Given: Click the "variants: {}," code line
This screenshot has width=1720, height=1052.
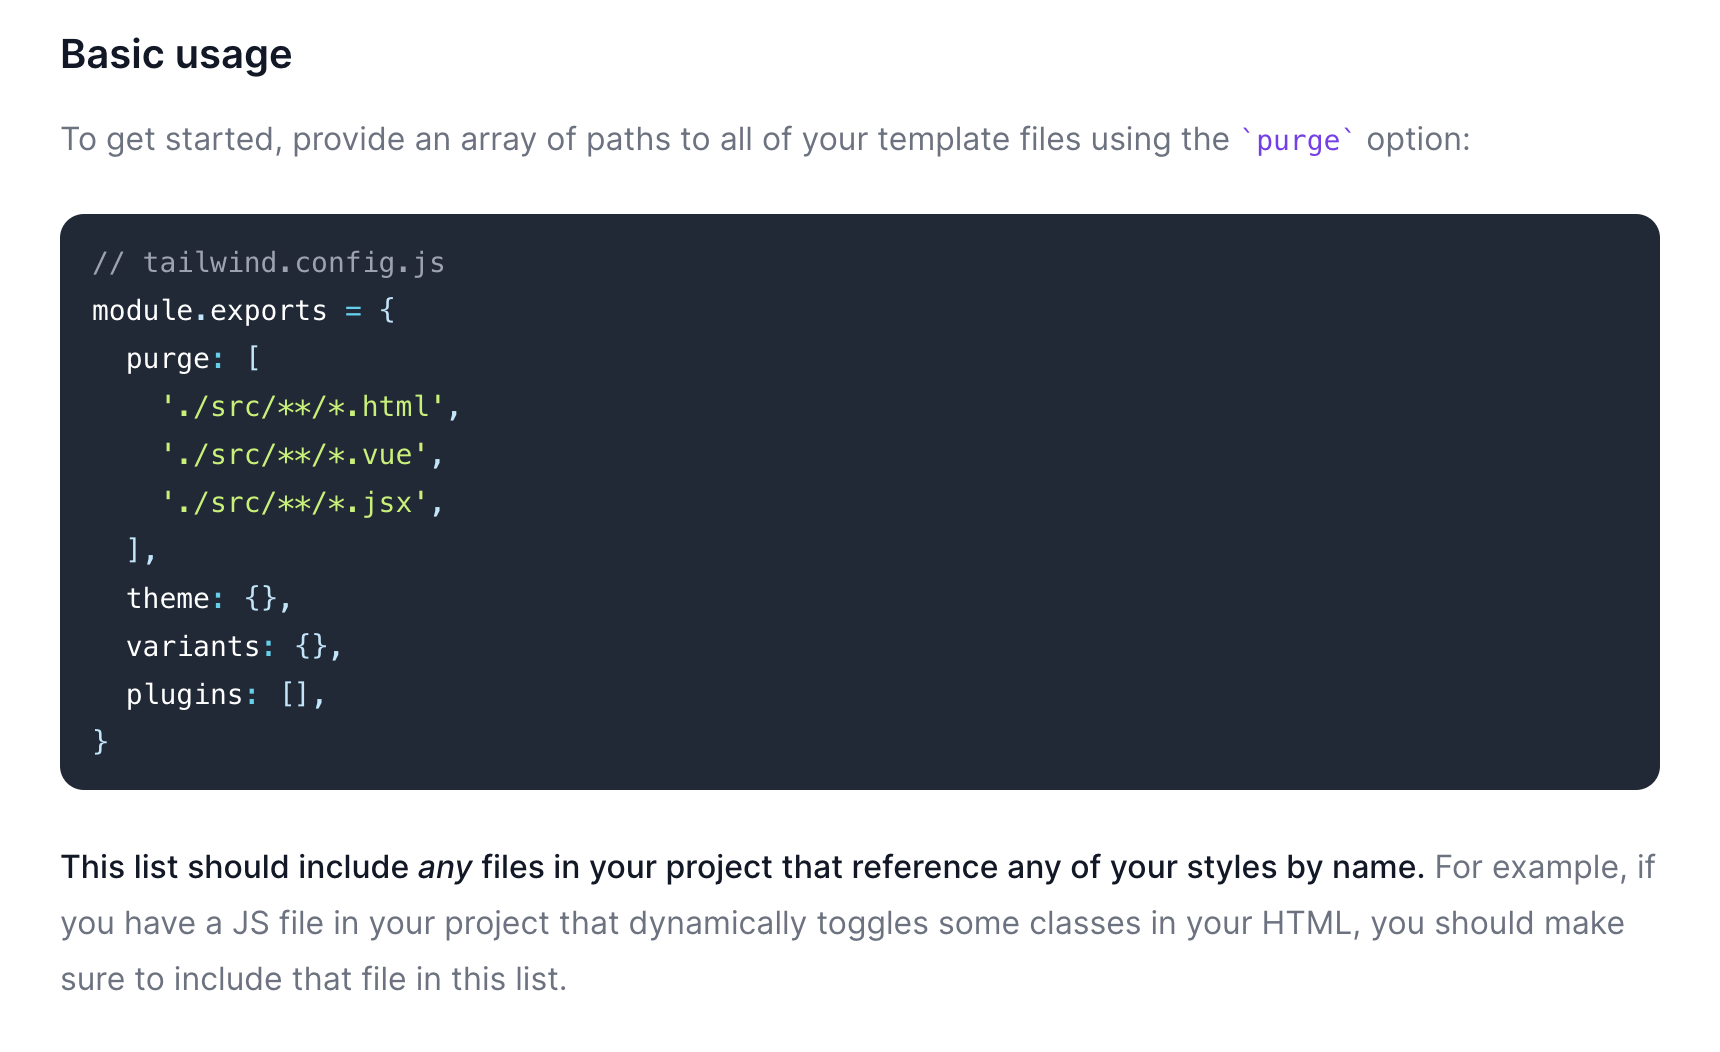Looking at the screenshot, I should (x=234, y=646).
